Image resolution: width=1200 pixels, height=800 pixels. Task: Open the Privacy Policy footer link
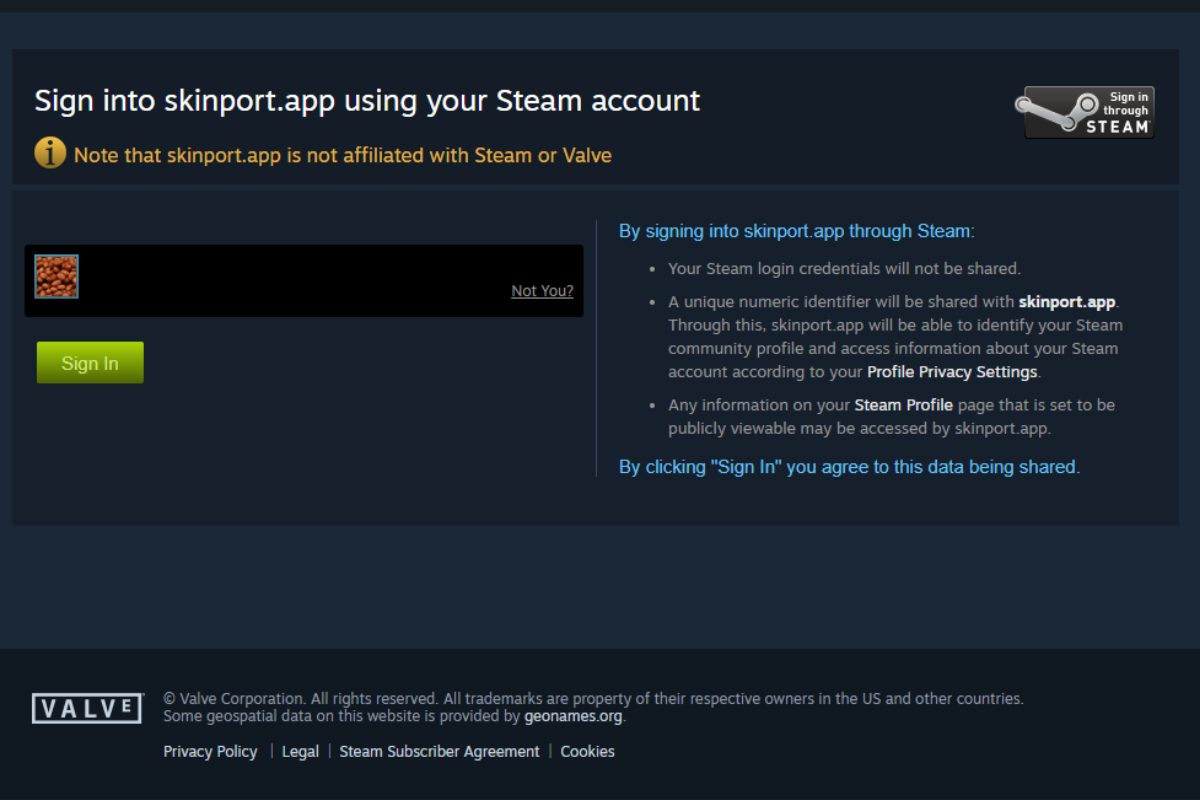[210, 751]
